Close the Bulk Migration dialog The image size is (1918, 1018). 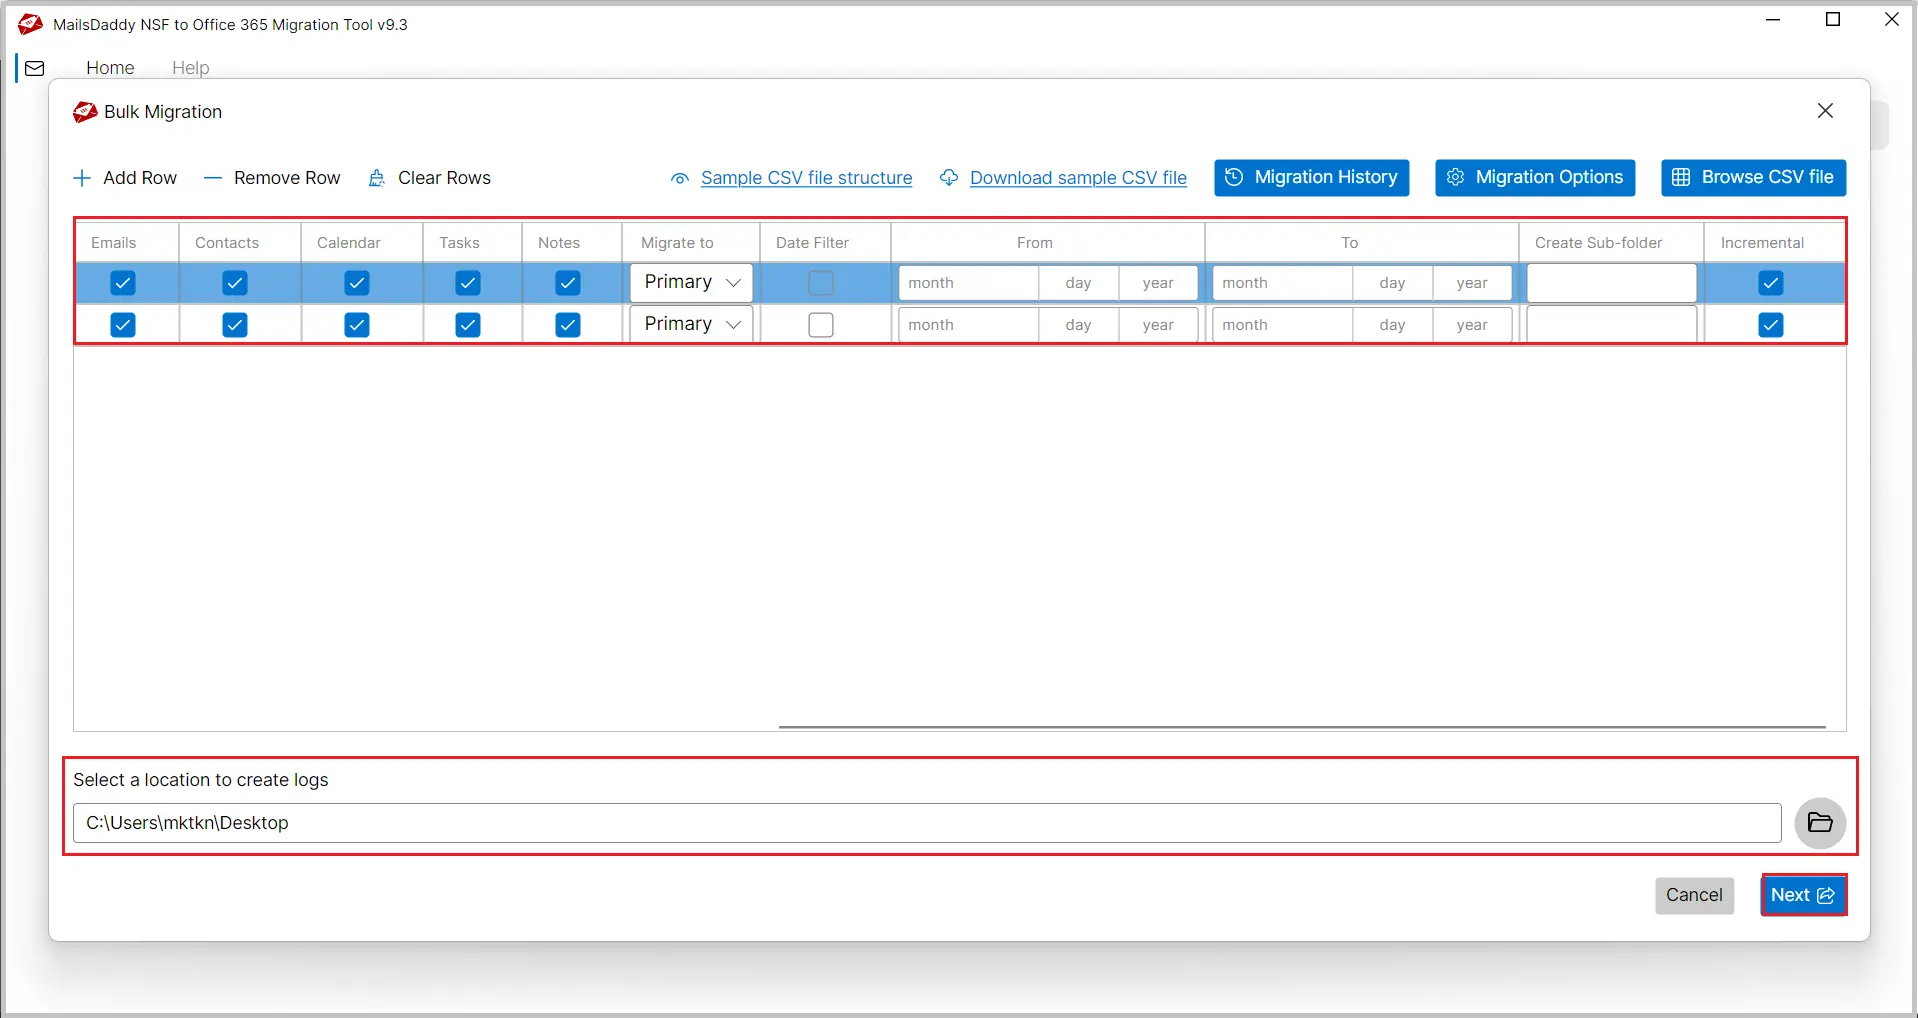(1825, 111)
